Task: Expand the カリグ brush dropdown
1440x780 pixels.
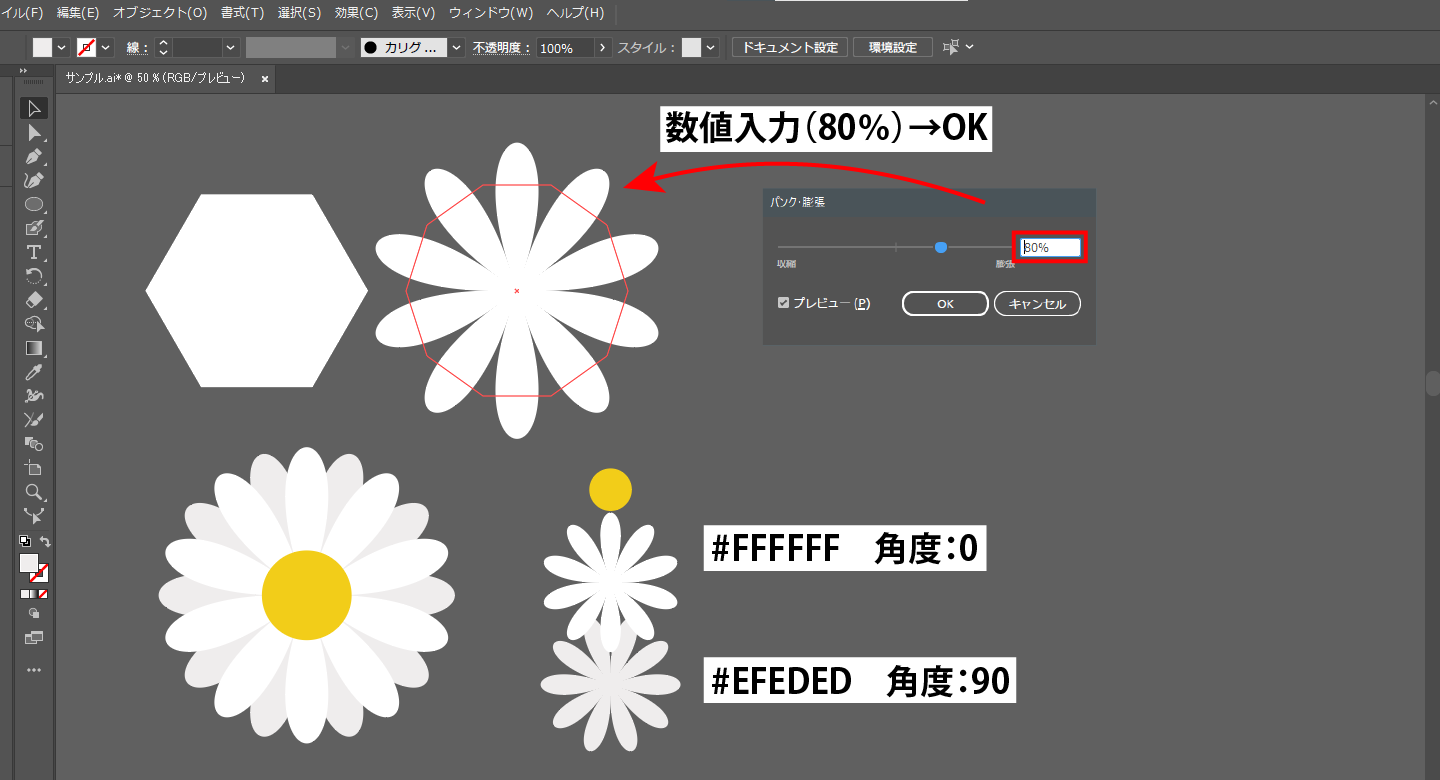Action: point(455,46)
